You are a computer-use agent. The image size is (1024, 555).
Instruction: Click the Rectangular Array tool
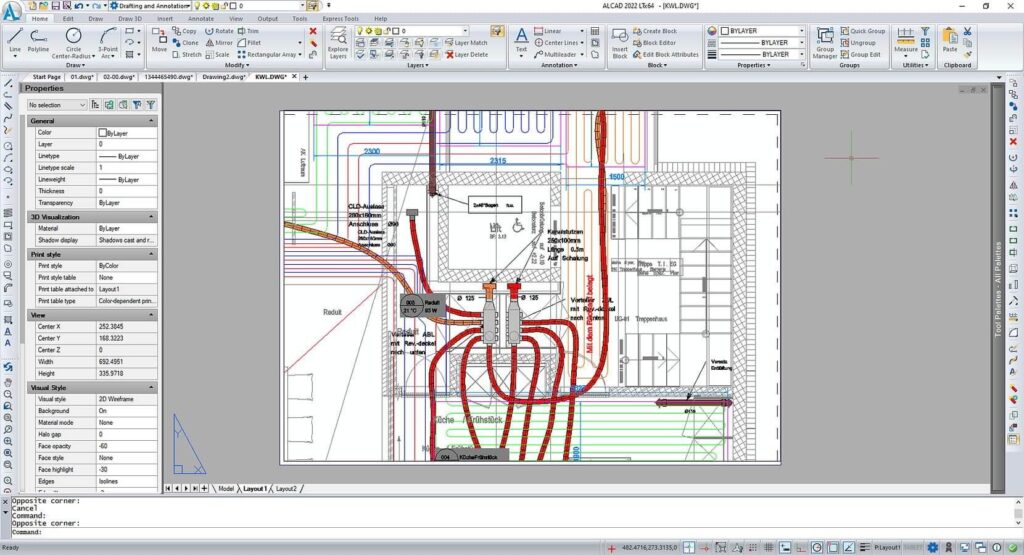(x=266, y=55)
